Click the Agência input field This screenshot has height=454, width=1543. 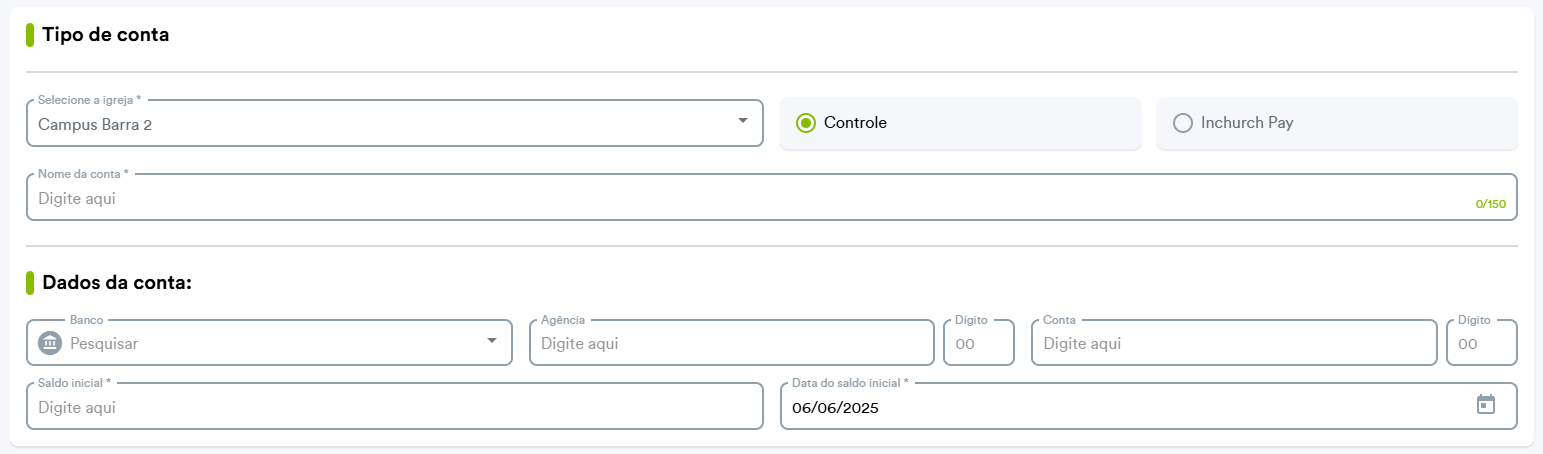(732, 343)
